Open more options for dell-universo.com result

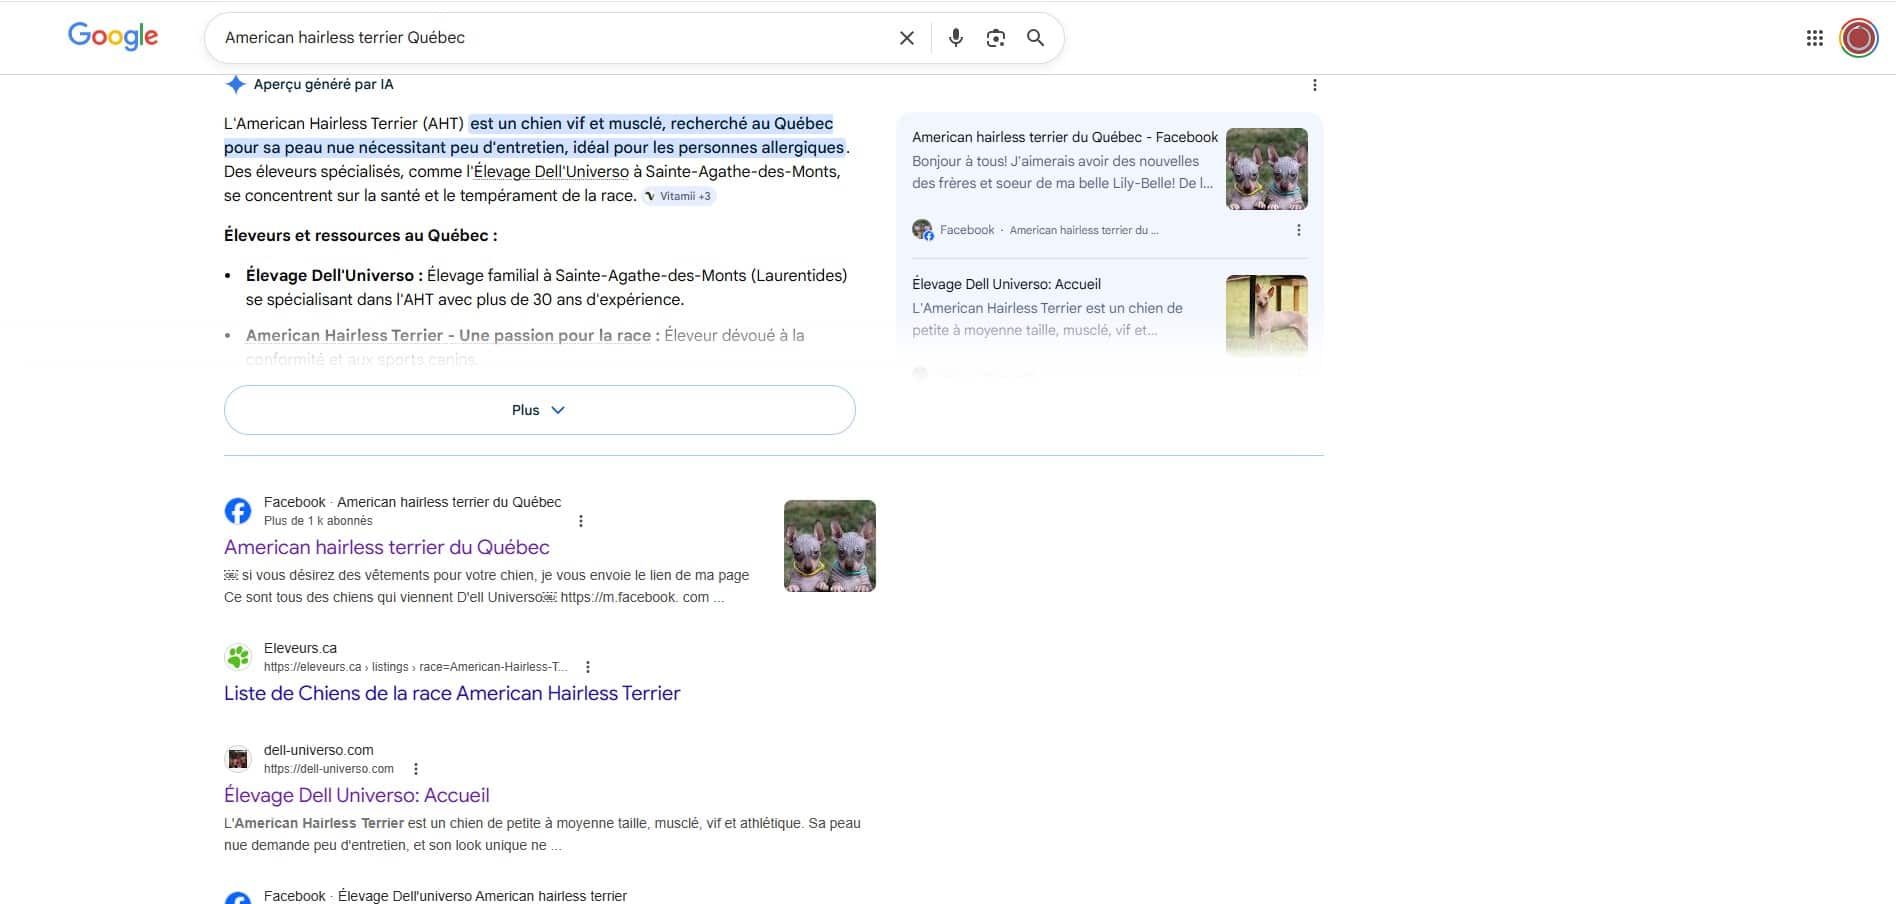point(416,769)
